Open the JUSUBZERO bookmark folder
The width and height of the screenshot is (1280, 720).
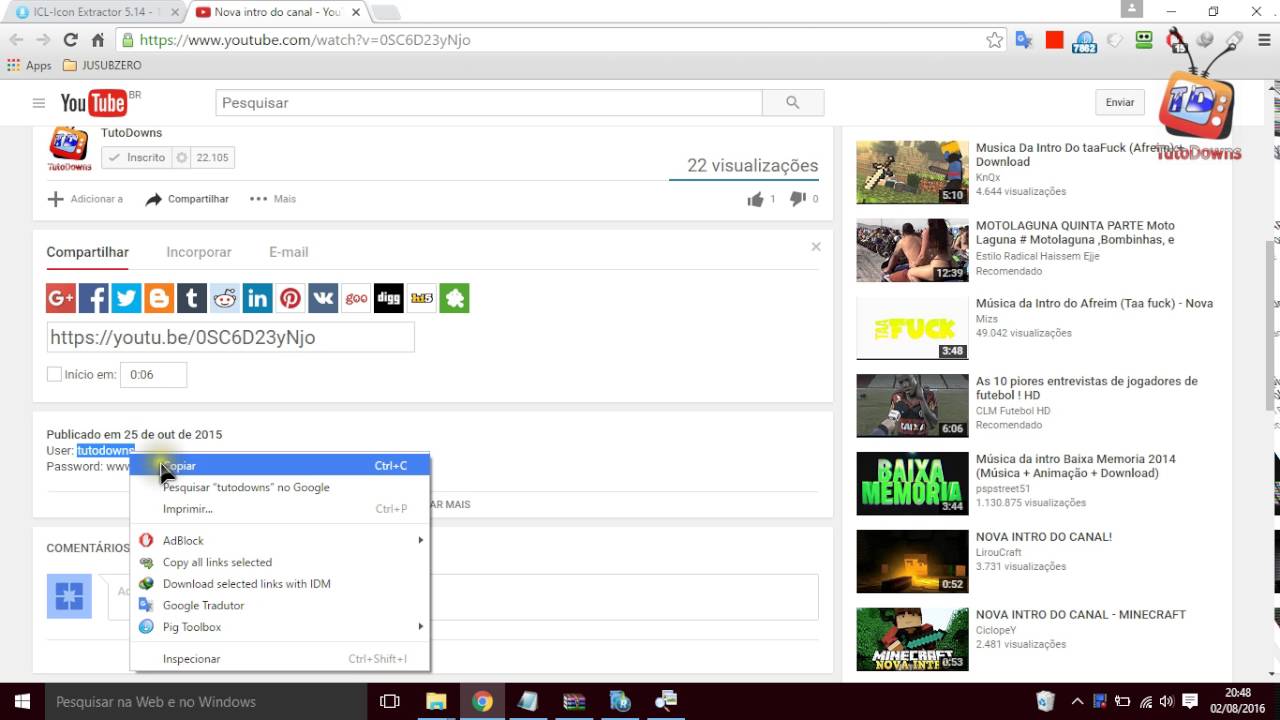coord(102,66)
